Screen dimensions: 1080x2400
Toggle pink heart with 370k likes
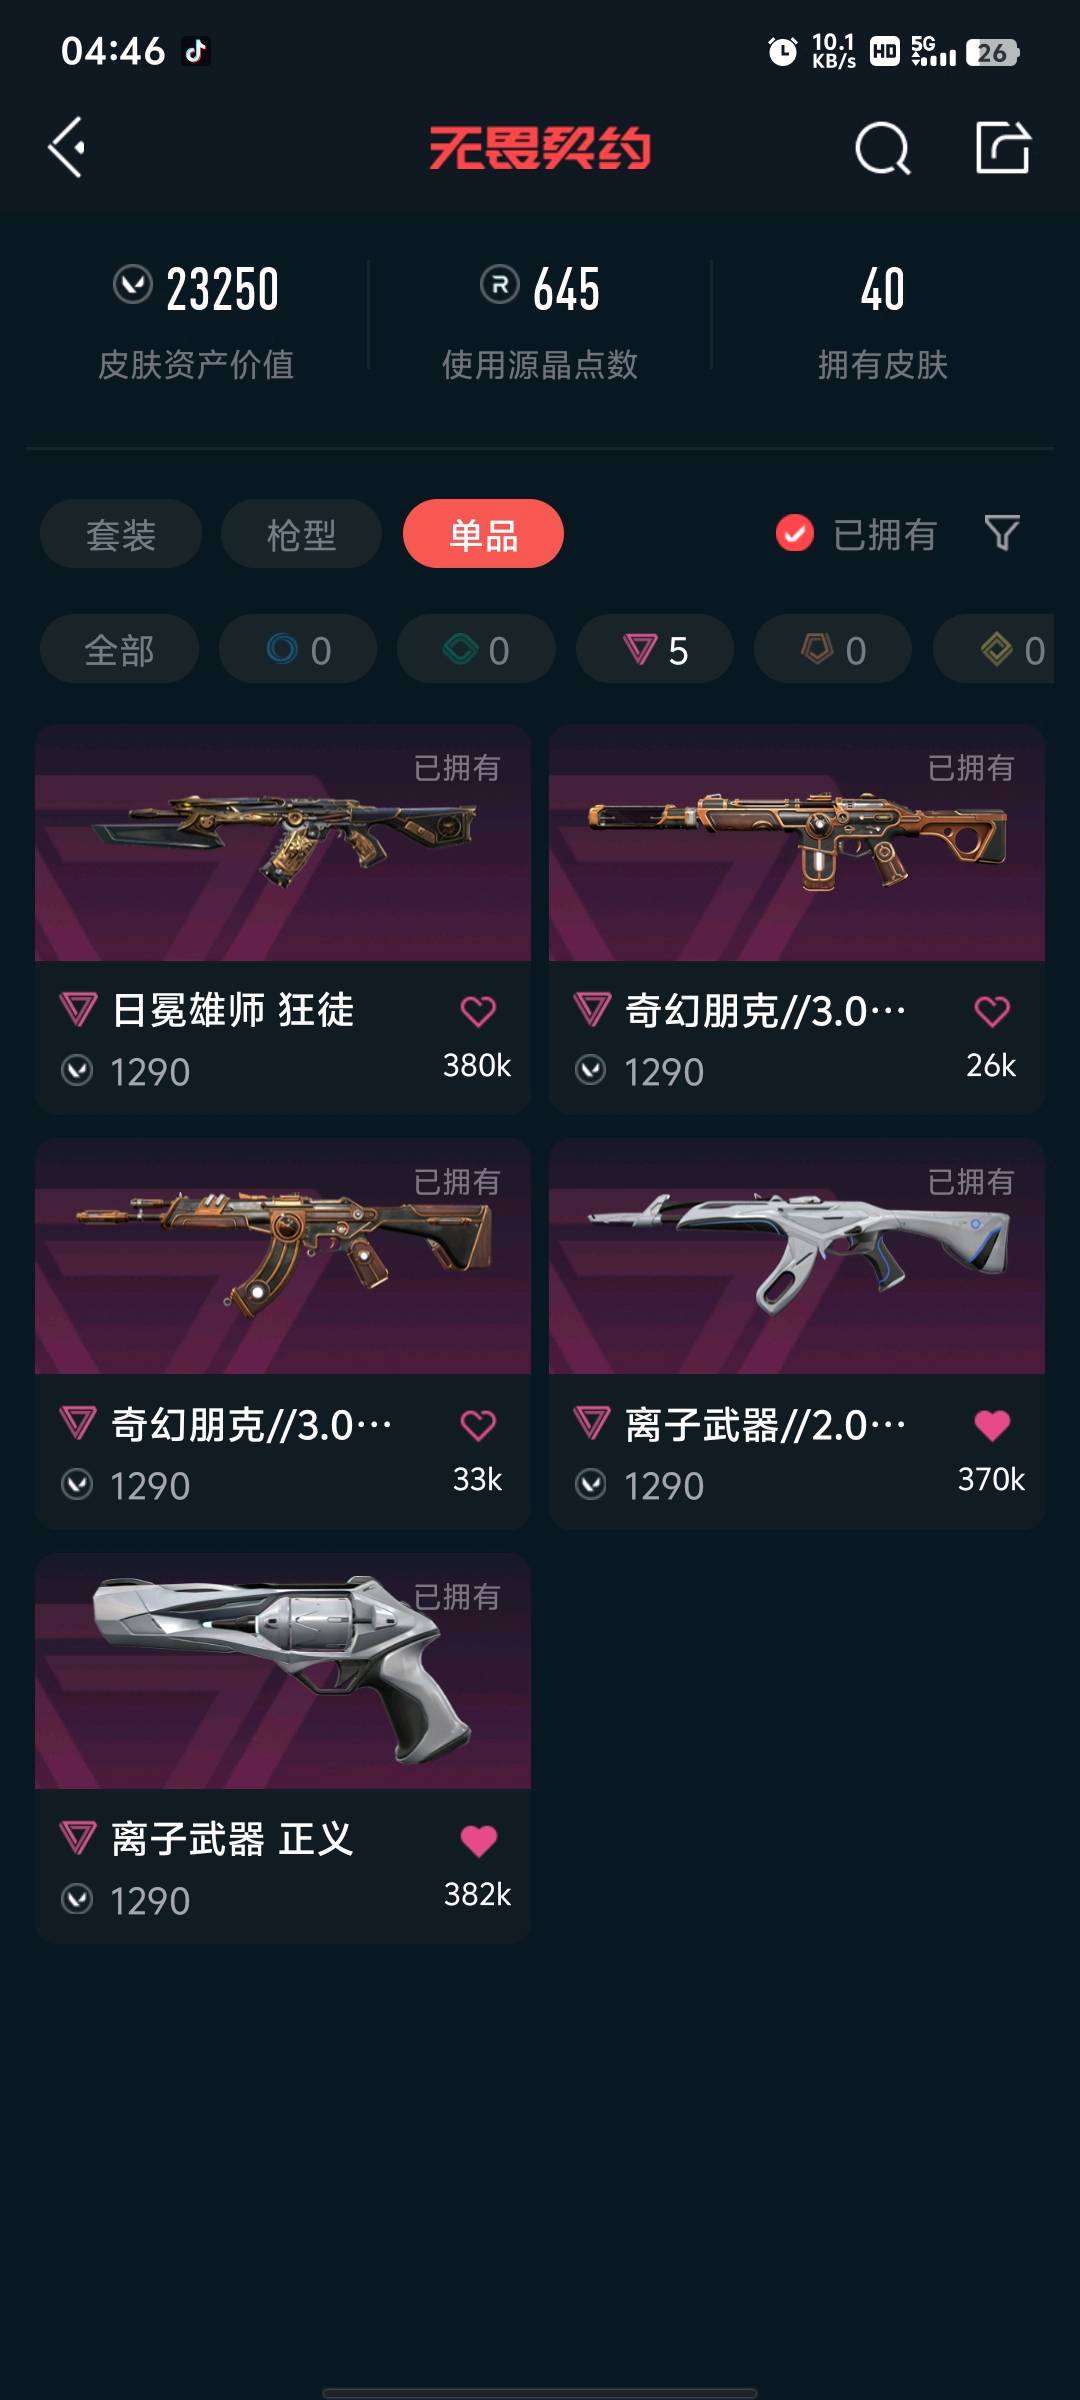[992, 1425]
